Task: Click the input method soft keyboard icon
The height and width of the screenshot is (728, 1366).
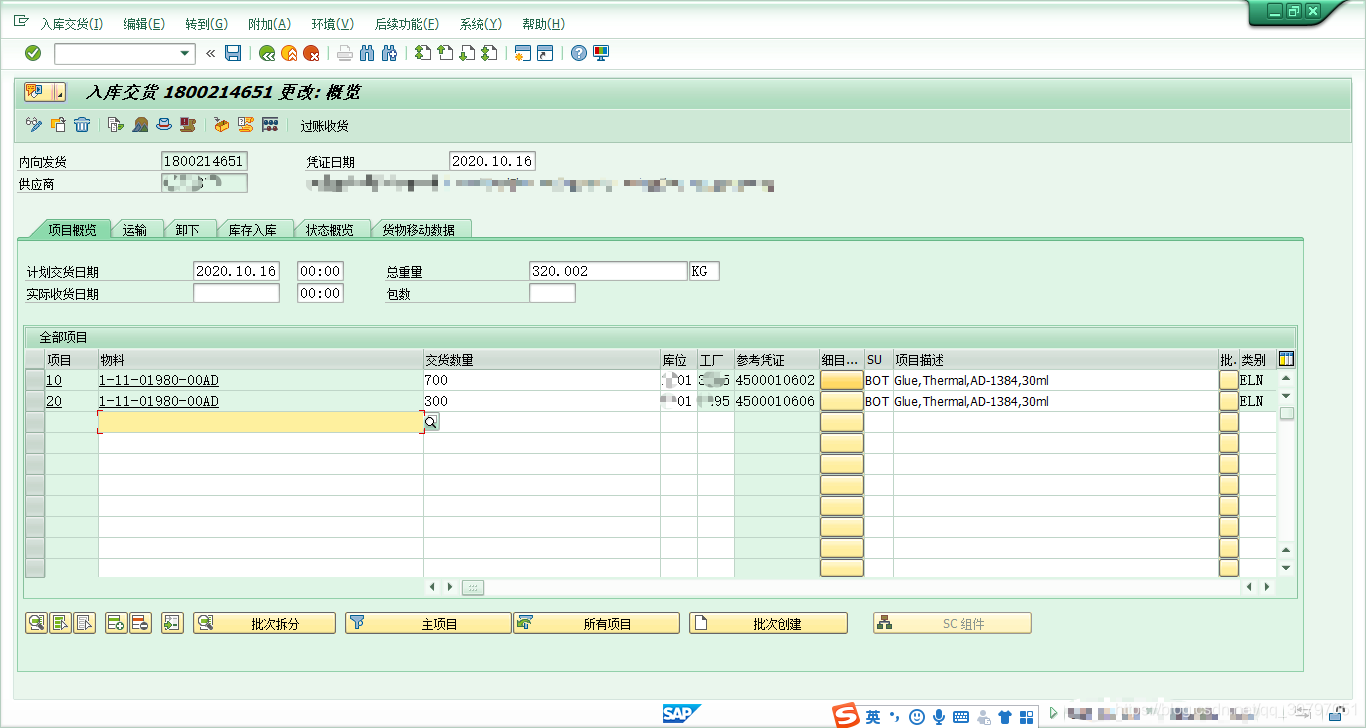Action: 961,716
